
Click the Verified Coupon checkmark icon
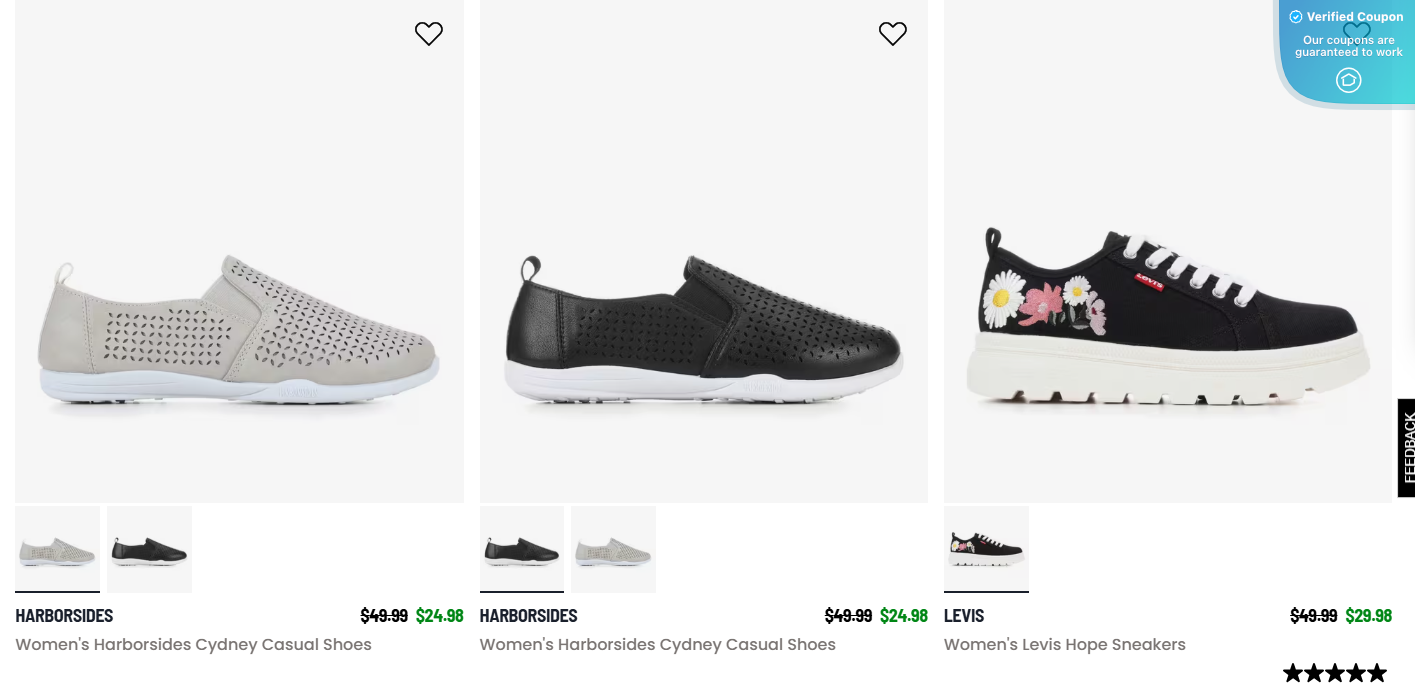pyautogui.click(x=1296, y=17)
